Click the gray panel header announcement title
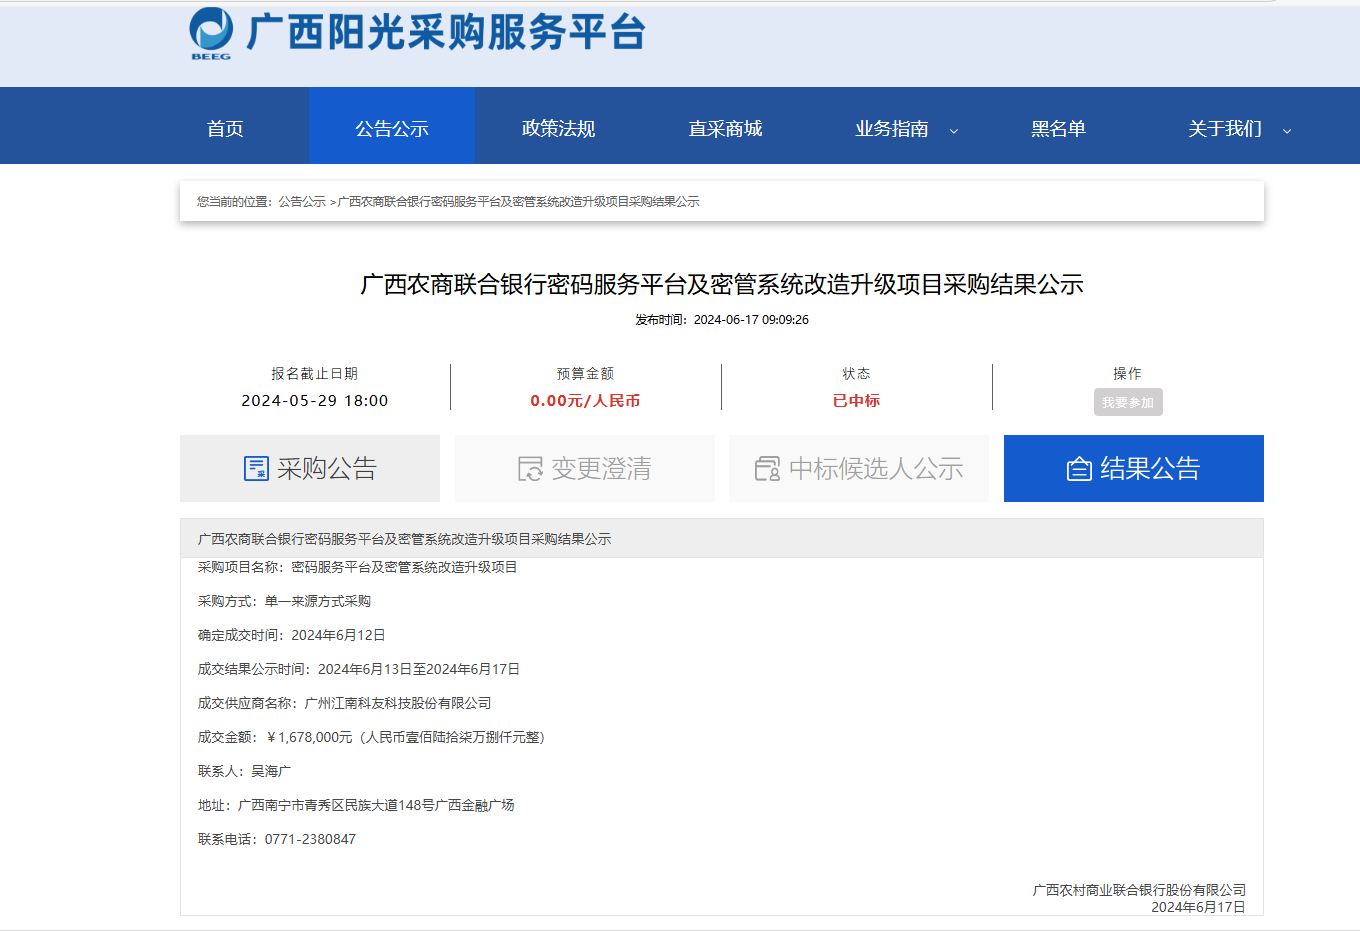The height and width of the screenshot is (931, 1360). coord(404,539)
